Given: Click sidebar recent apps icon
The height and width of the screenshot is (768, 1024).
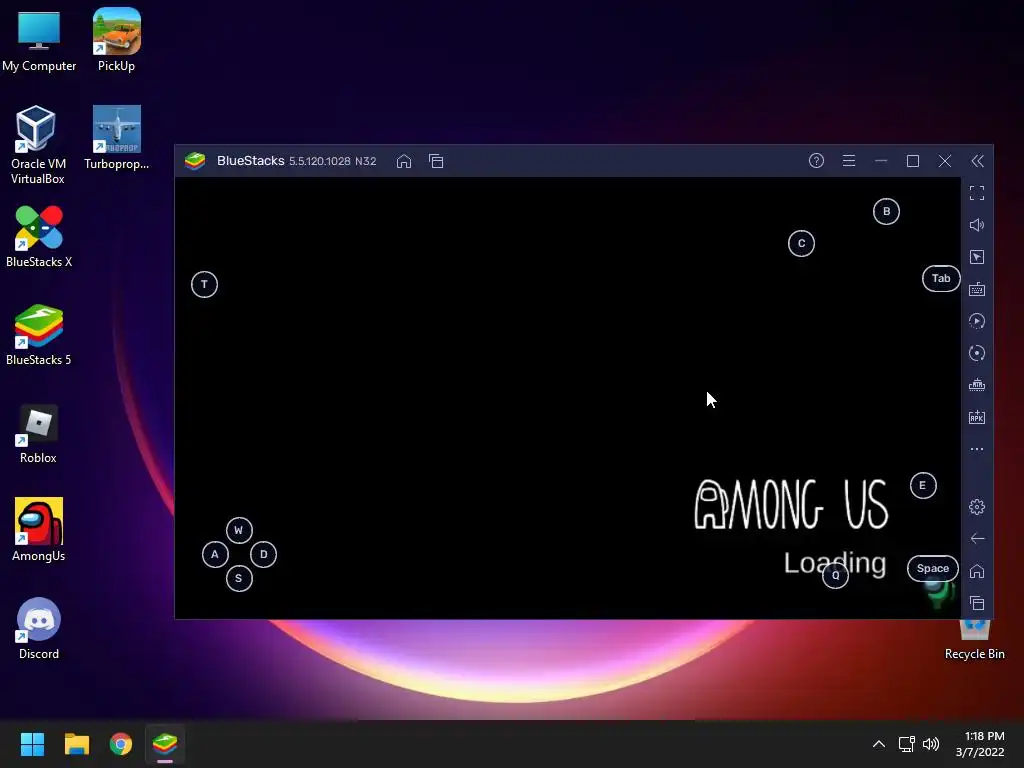Looking at the screenshot, I should tap(976, 603).
